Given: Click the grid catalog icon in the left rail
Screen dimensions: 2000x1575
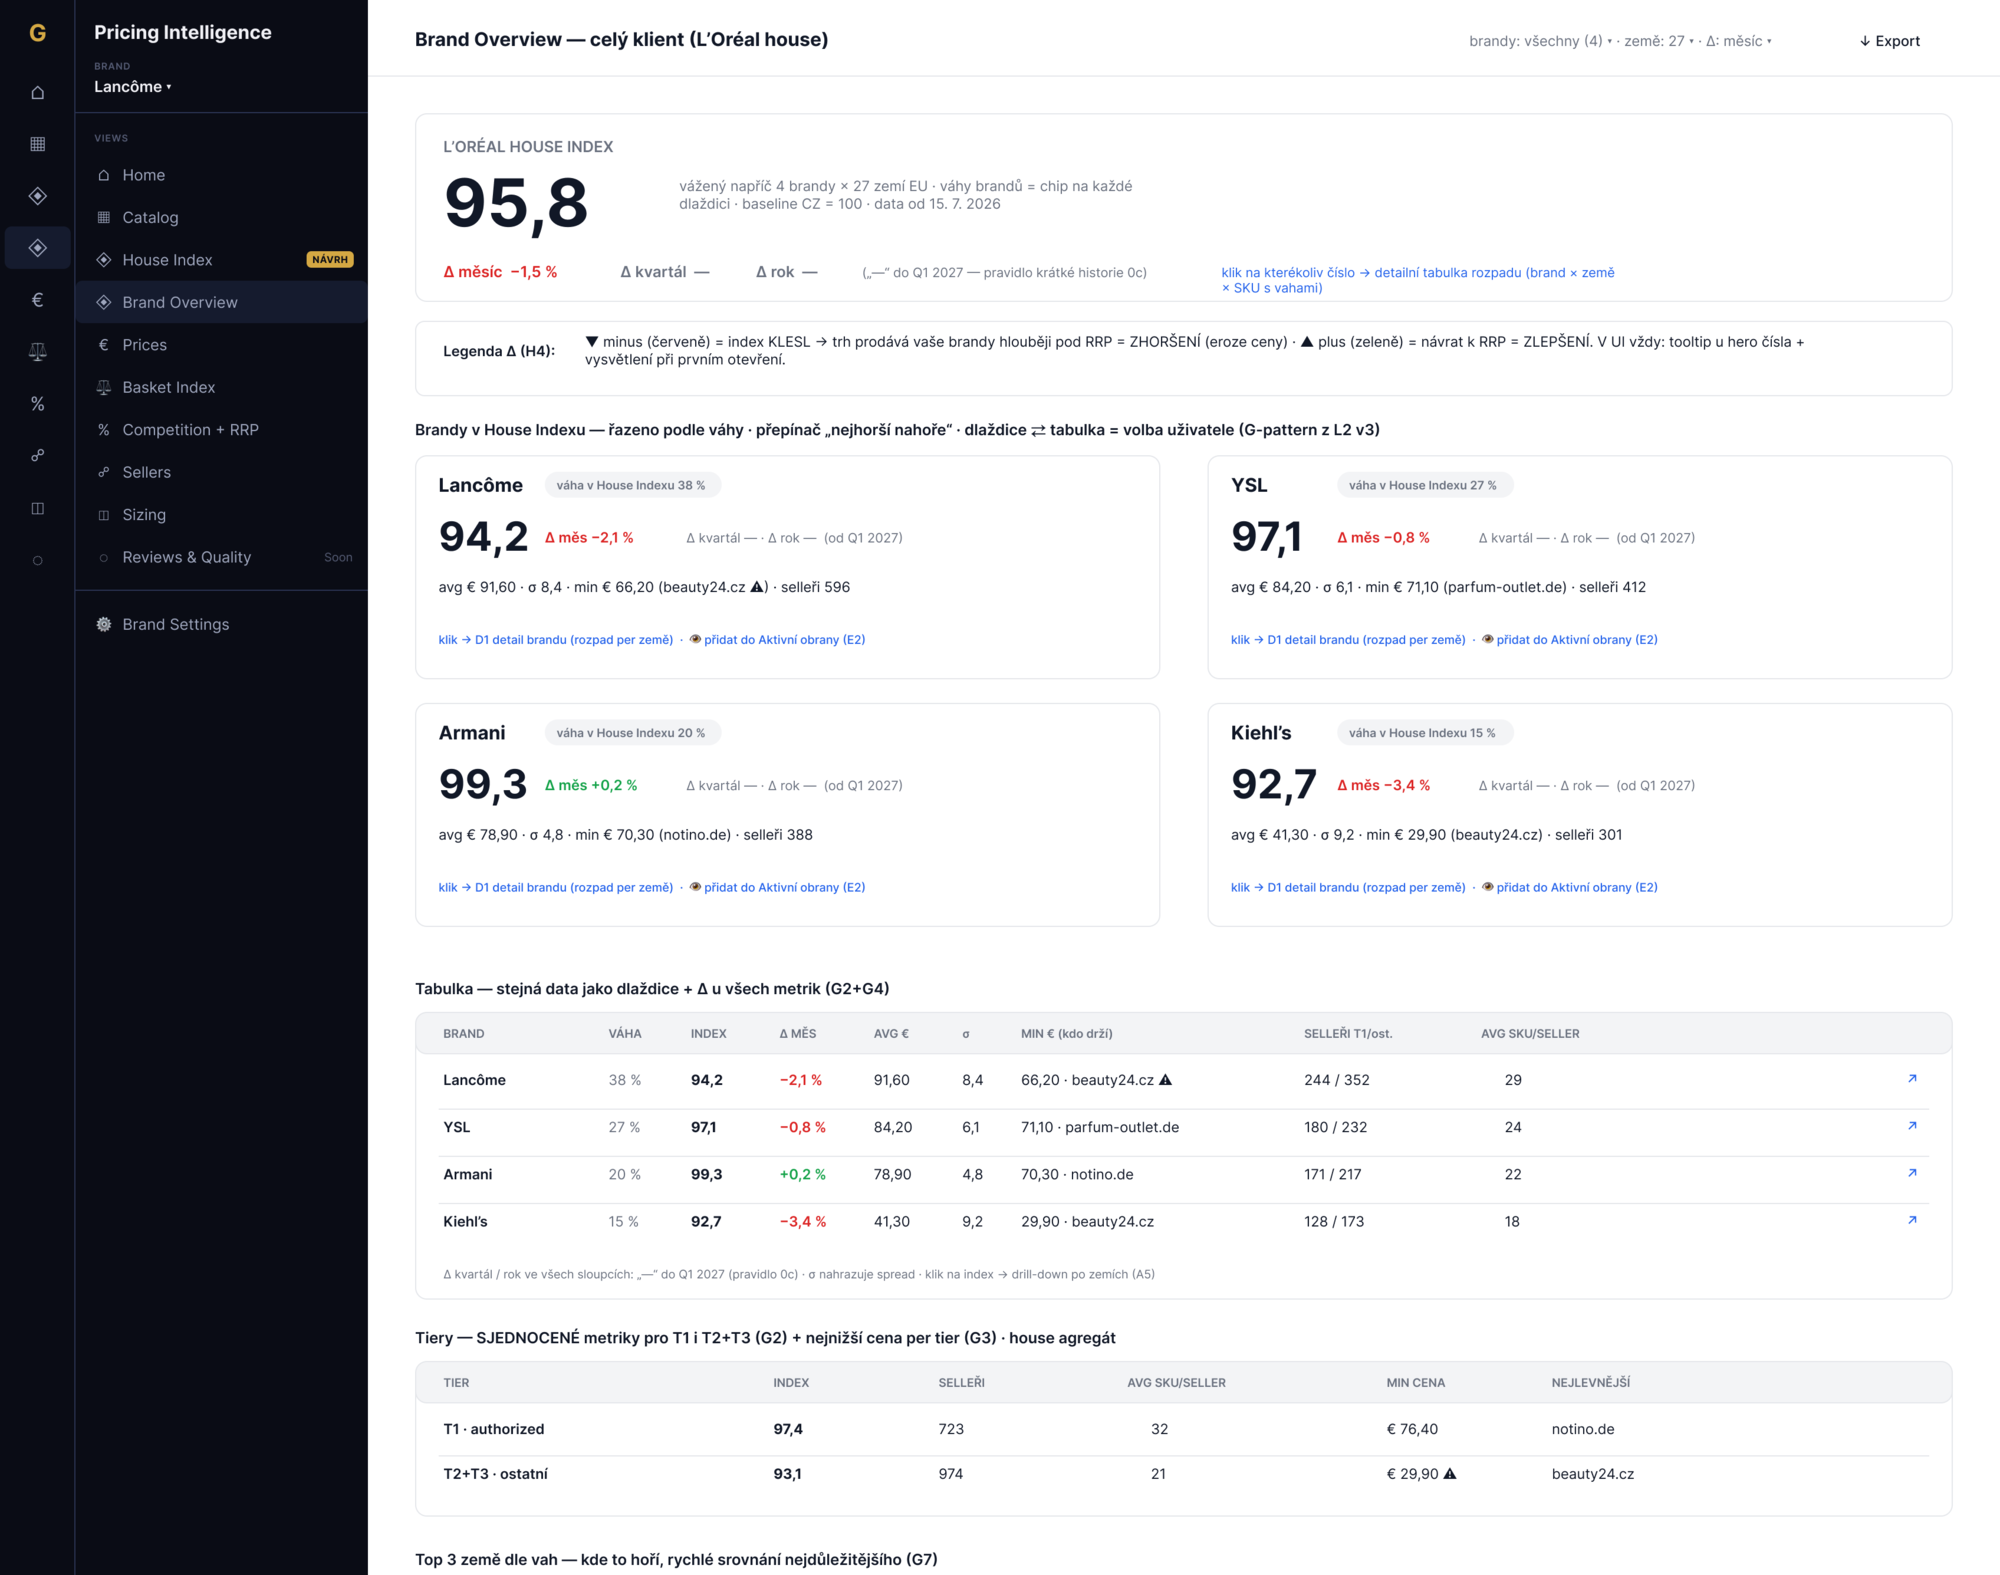Looking at the screenshot, I should (38, 144).
